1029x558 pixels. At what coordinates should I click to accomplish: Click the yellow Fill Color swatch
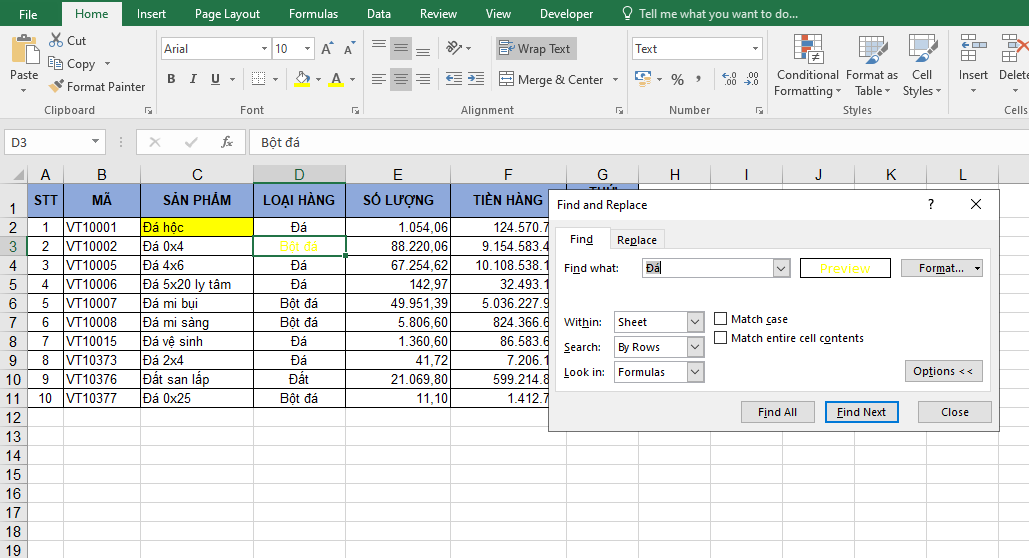(x=303, y=80)
